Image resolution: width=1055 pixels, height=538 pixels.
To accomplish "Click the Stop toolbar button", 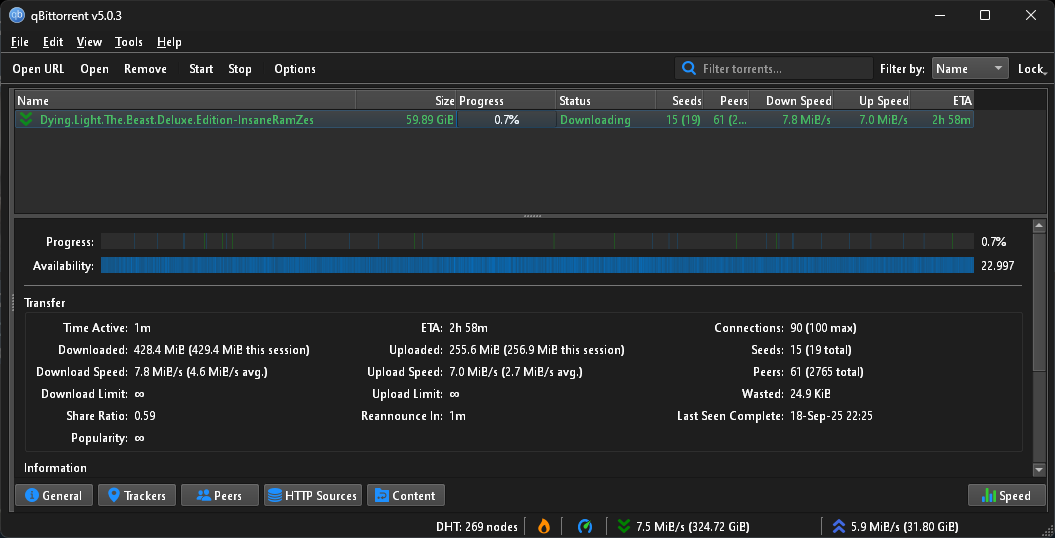I will (x=240, y=69).
